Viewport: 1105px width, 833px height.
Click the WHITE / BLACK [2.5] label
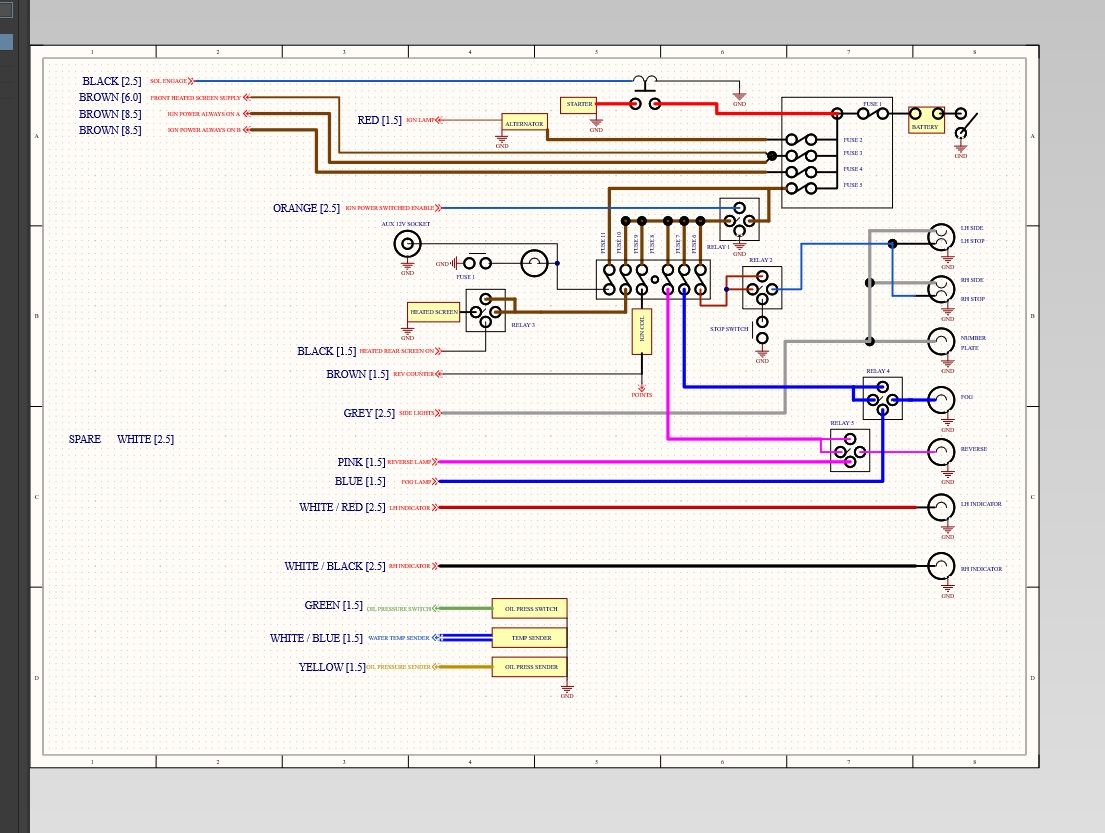coord(335,566)
